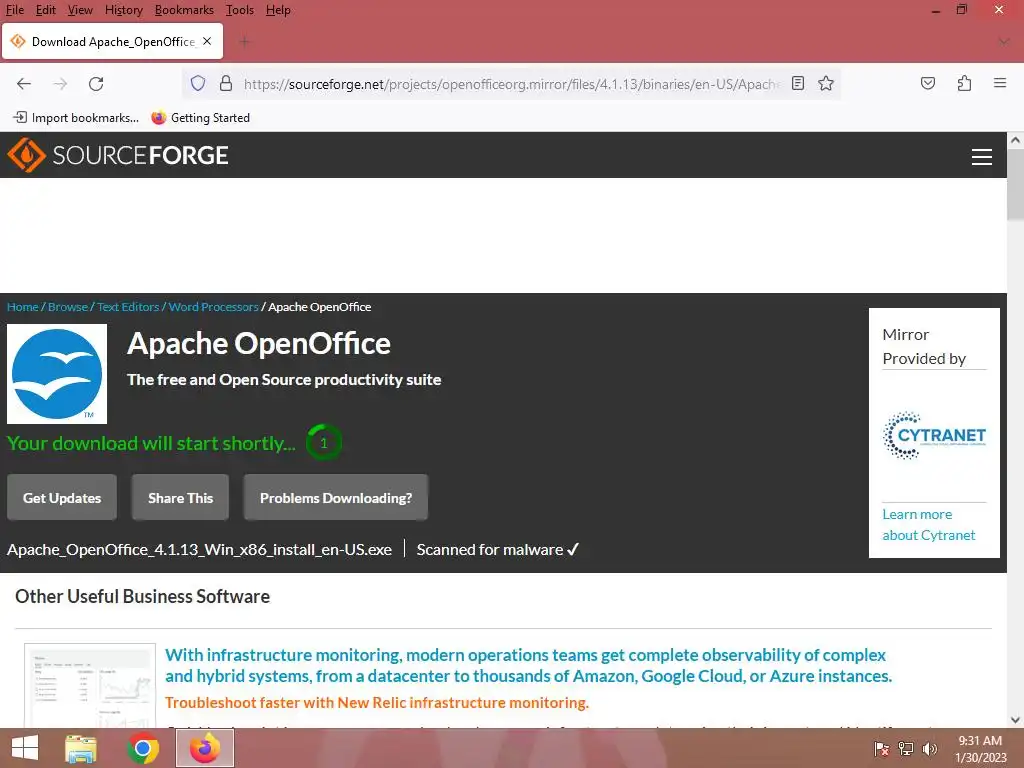This screenshot has height=768, width=1024.
Task: Expand the list all tabs chevron
Action: pyautogui.click(x=1004, y=42)
